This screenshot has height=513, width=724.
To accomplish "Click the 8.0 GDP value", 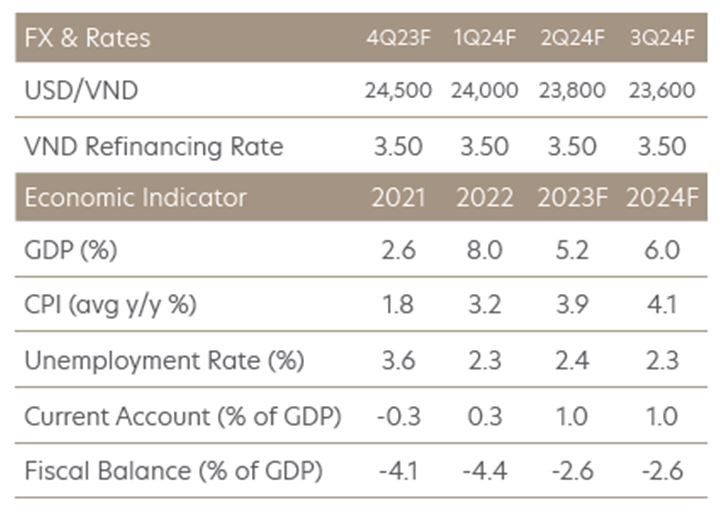I will pos(485,251).
